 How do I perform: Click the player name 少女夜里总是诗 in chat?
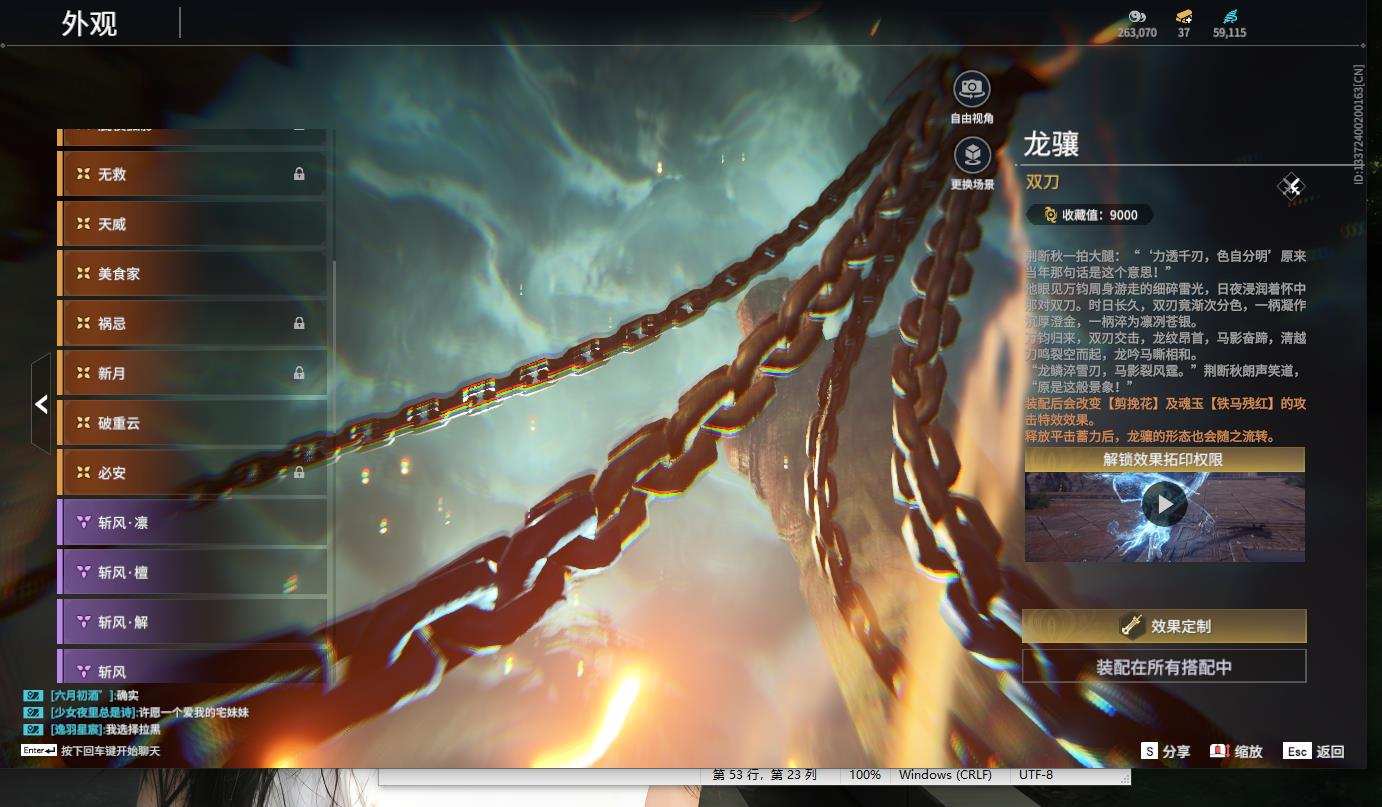pyautogui.click(x=93, y=712)
